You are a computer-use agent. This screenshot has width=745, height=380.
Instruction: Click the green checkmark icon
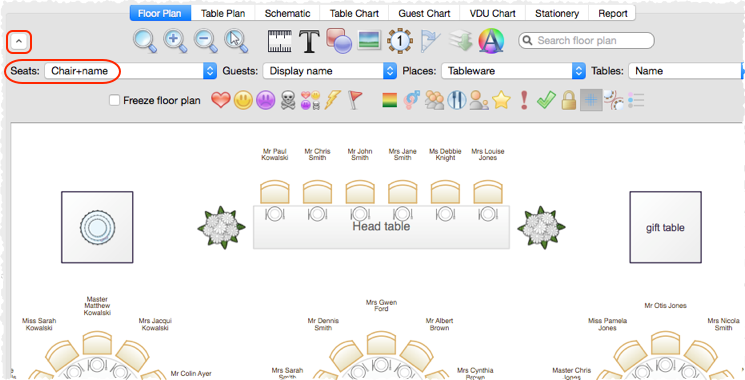(546, 100)
